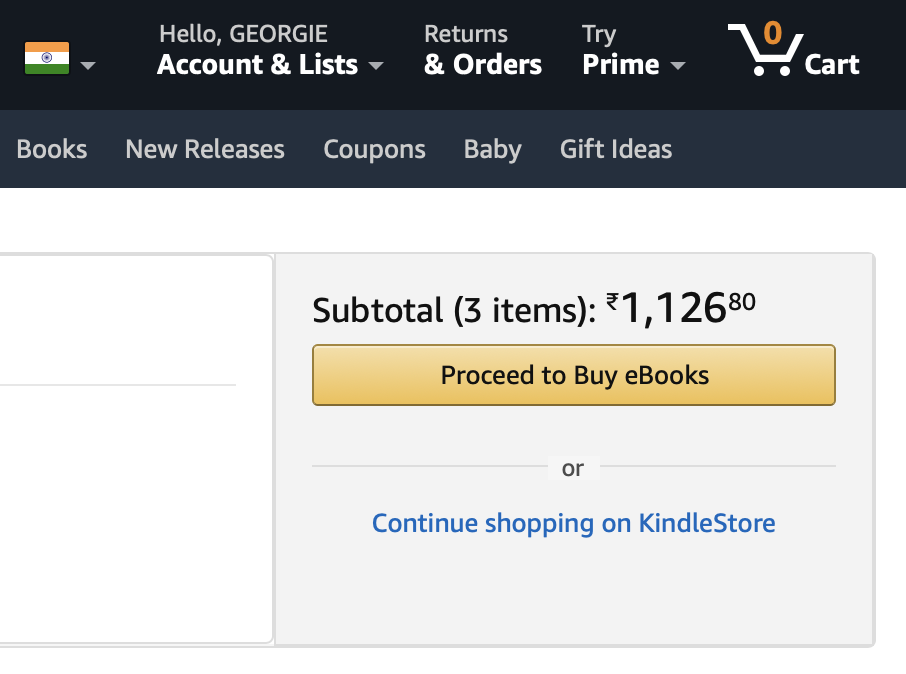Click the Cart text label
906x674 pixels.
pyautogui.click(x=832, y=65)
